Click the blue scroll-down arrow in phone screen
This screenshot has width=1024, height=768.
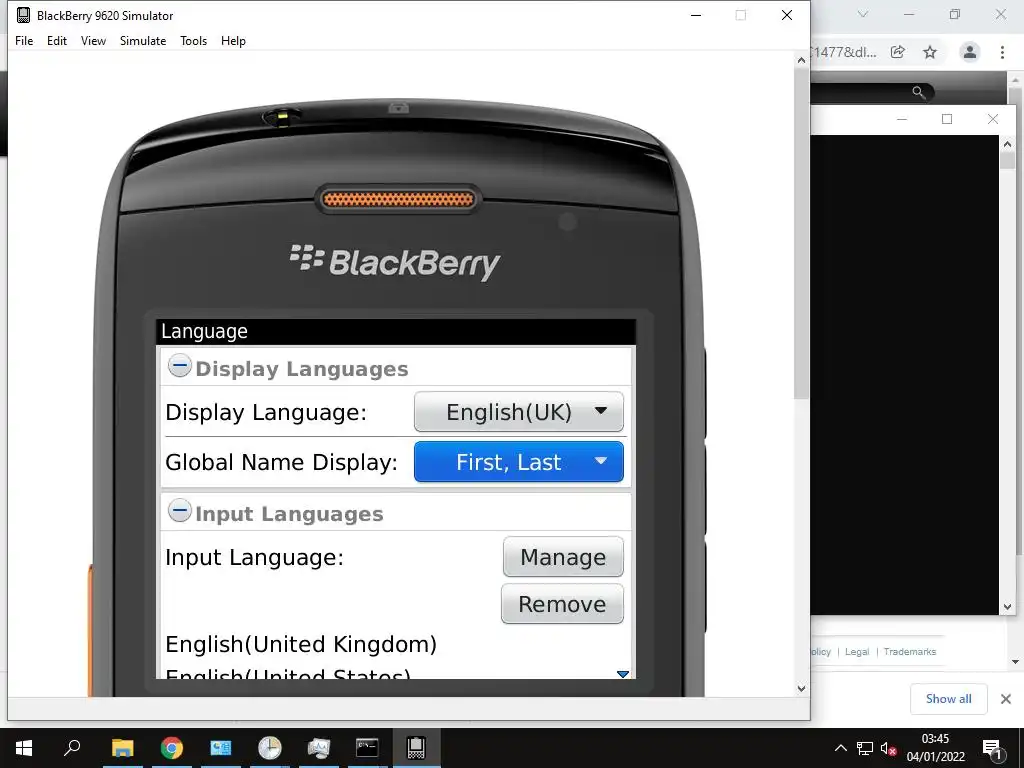click(x=623, y=674)
